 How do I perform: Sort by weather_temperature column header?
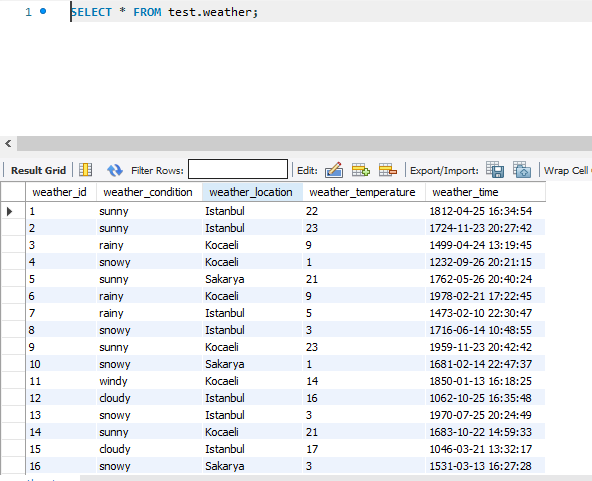(364, 192)
